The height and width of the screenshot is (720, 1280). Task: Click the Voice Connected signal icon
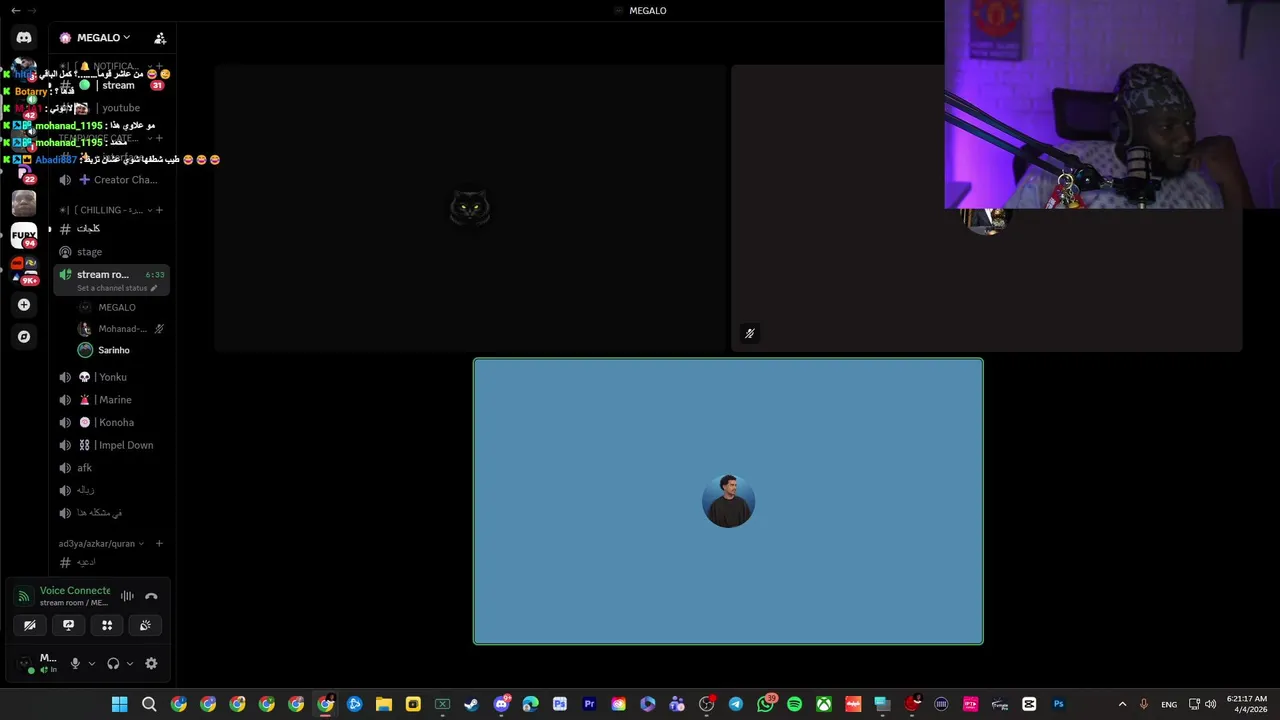(24, 596)
